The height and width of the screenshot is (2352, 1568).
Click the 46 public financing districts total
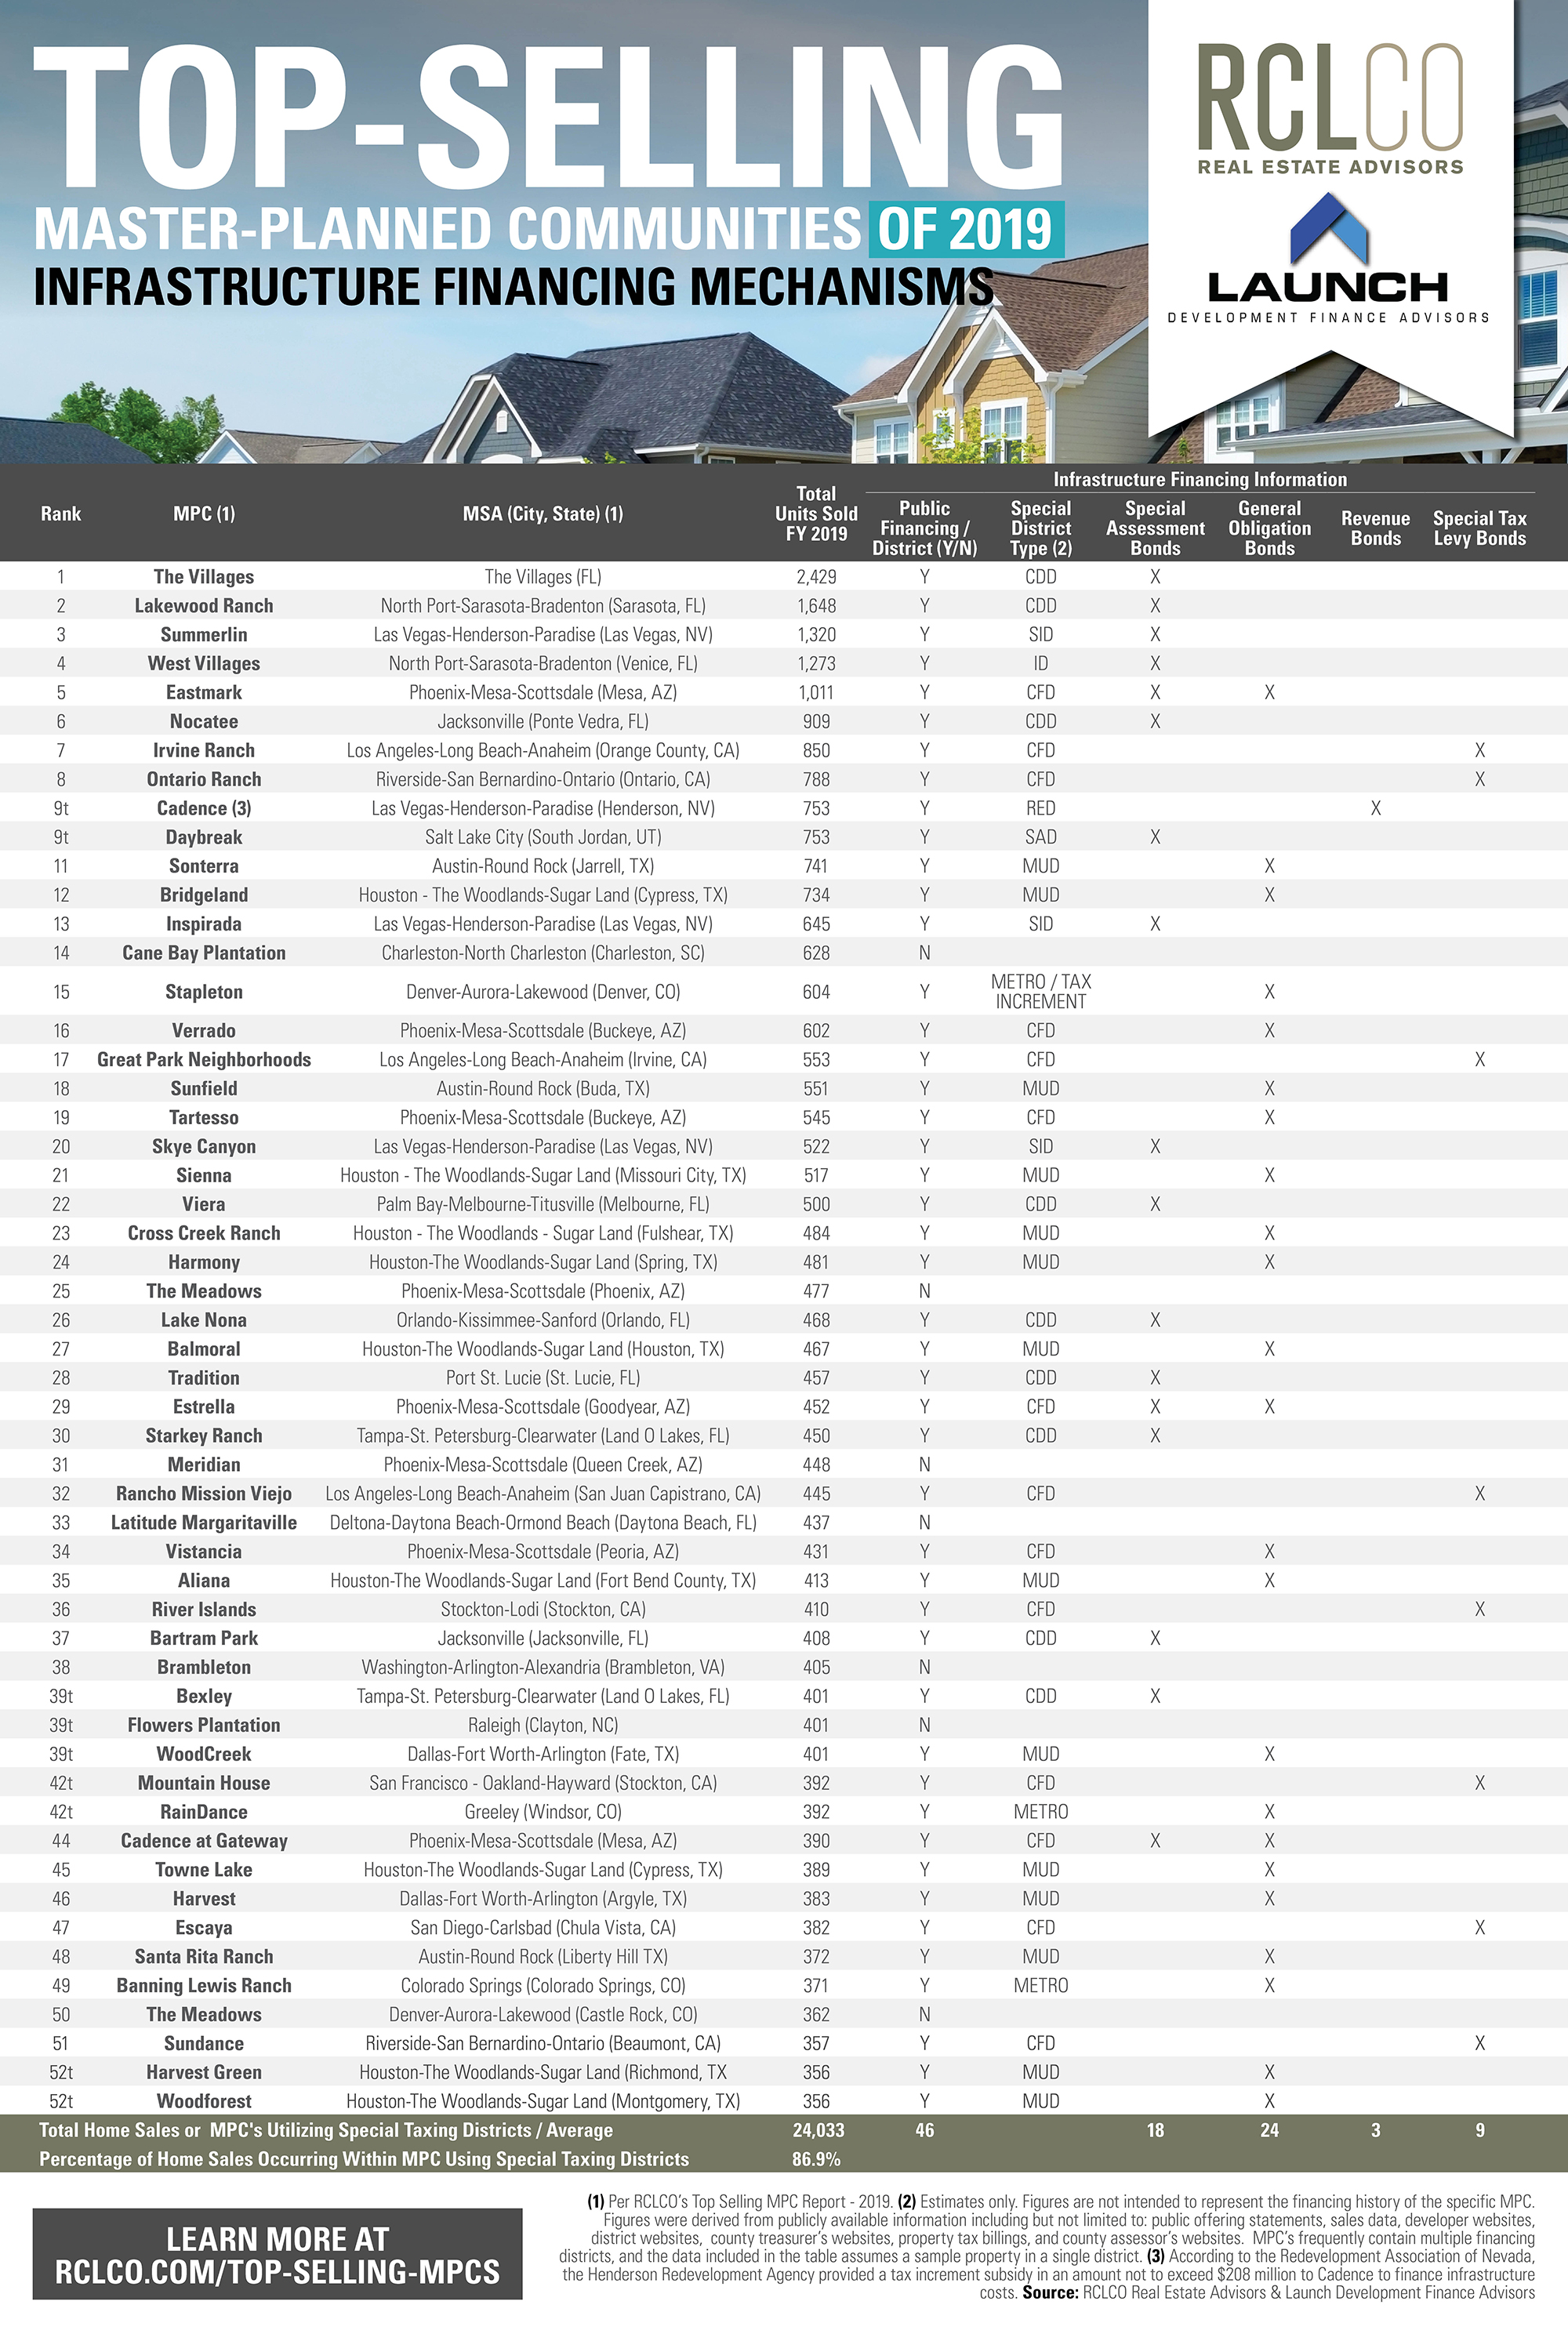click(925, 2132)
